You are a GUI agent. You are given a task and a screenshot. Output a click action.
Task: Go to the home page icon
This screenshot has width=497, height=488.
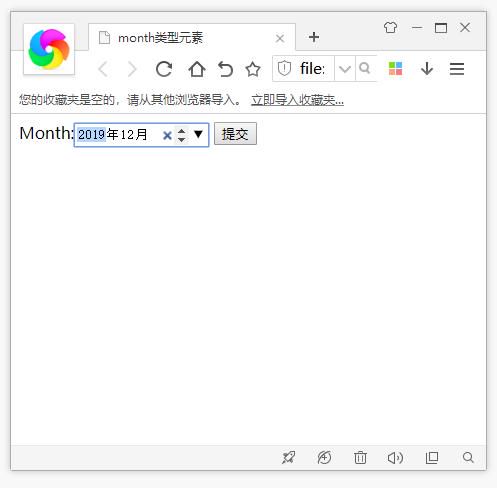pyautogui.click(x=197, y=69)
